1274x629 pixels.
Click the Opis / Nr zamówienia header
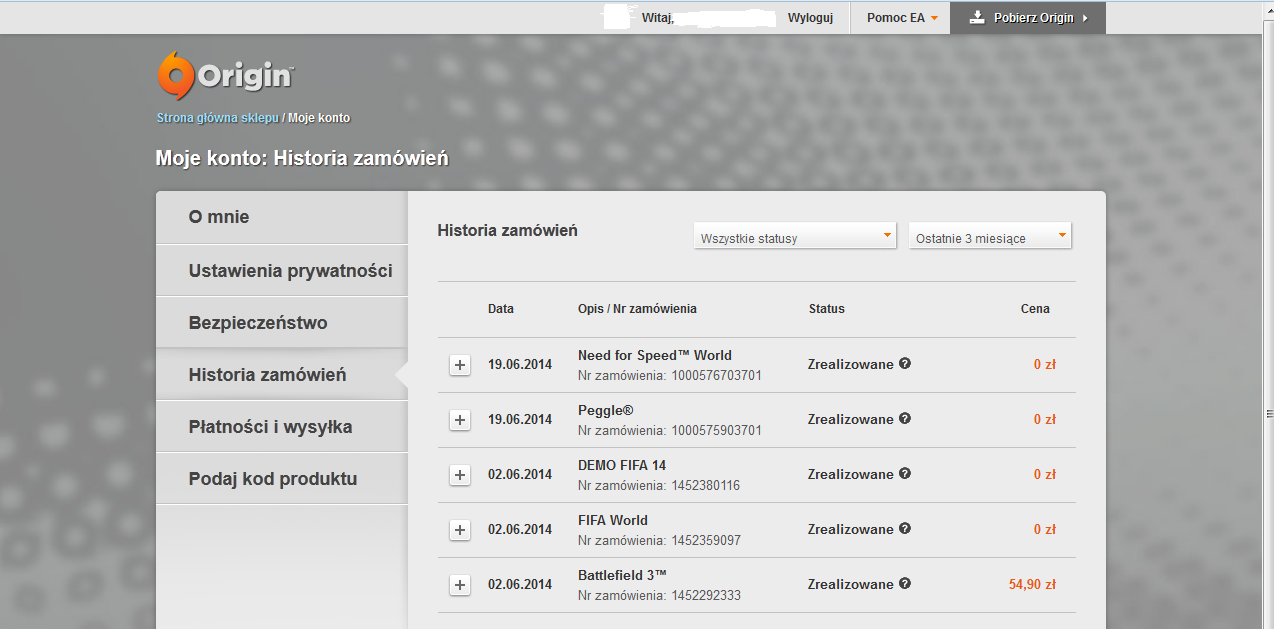click(x=637, y=309)
